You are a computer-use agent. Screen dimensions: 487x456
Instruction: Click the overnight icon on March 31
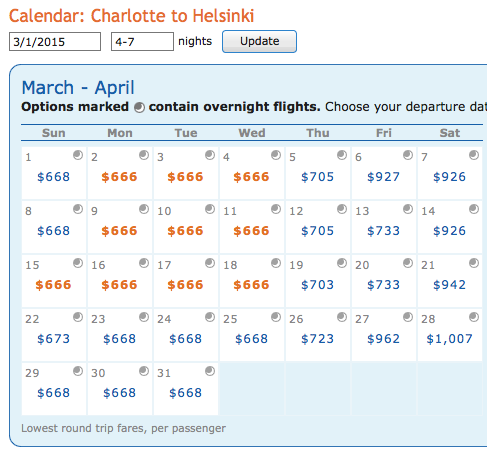point(210,371)
